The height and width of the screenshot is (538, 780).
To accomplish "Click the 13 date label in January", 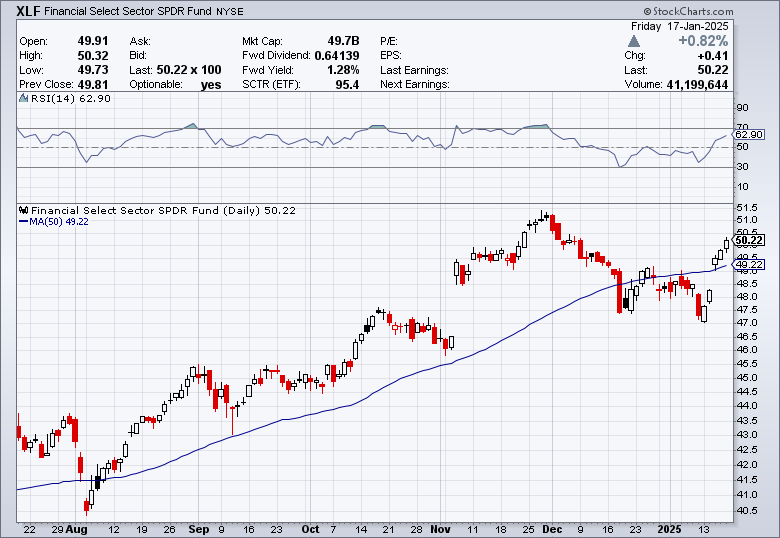I will (703, 530).
